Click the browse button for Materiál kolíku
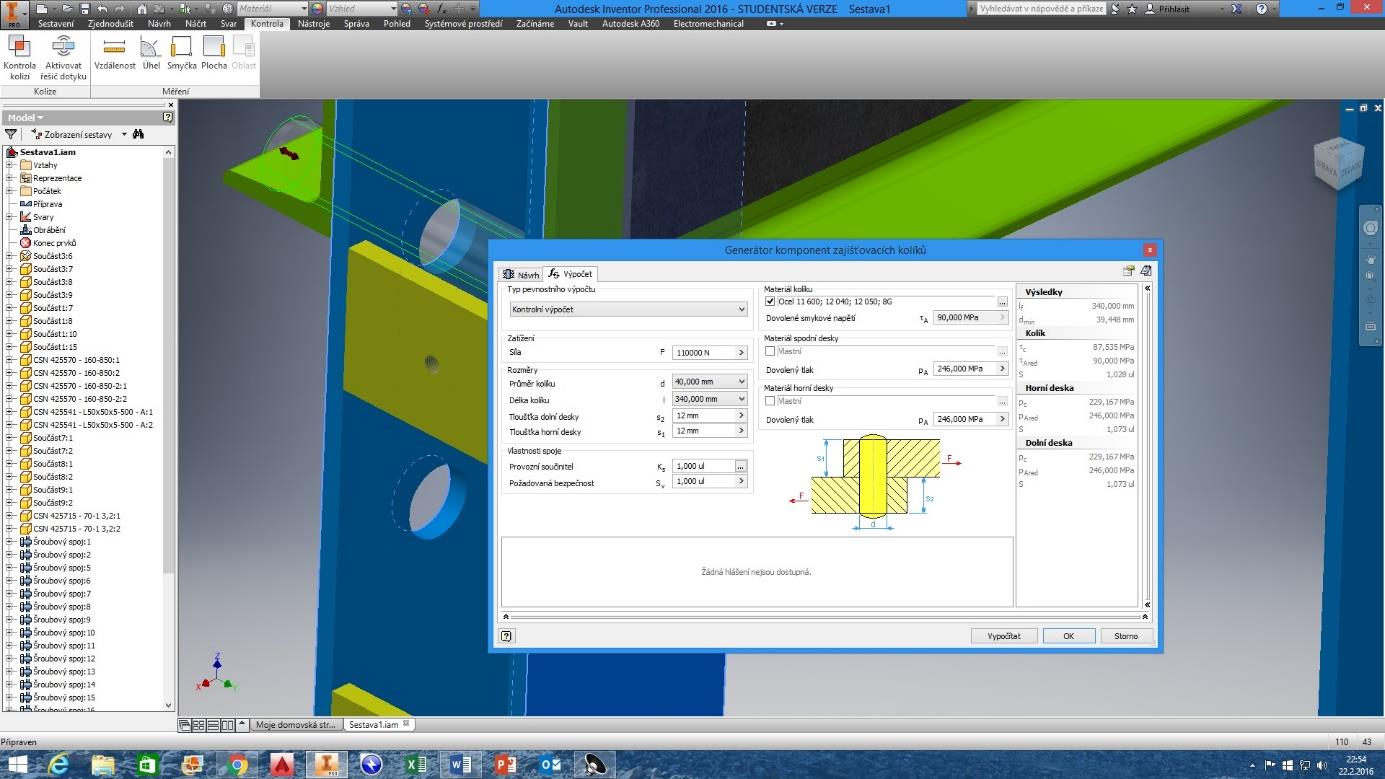This screenshot has height=779, width=1385. pyautogui.click(x=1002, y=301)
